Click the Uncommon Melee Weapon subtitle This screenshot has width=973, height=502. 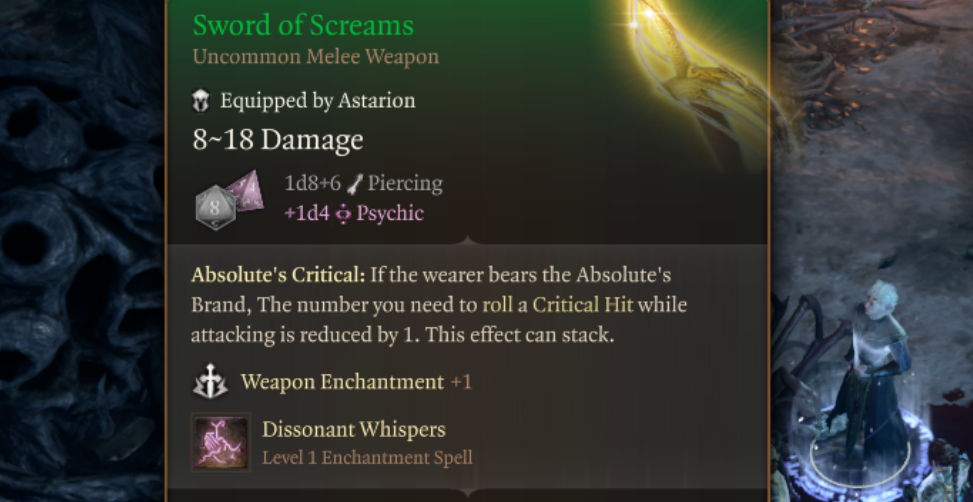pos(315,57)
